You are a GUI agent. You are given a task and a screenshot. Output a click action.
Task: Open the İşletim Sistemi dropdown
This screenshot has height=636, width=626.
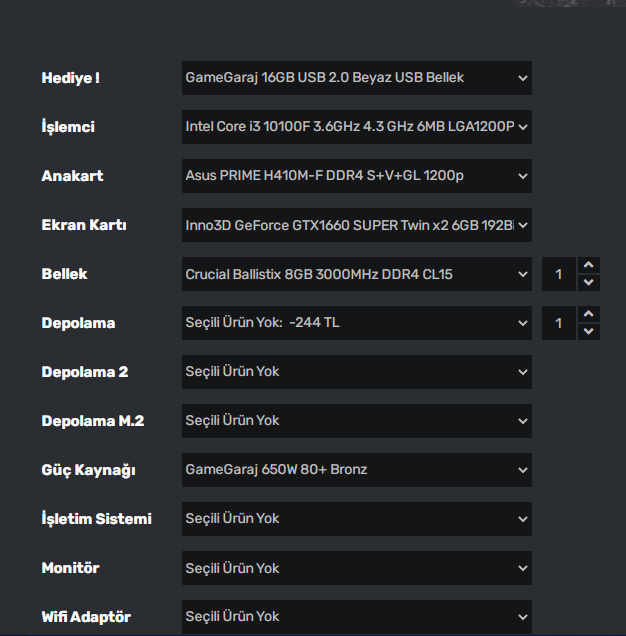pos(356,519)
